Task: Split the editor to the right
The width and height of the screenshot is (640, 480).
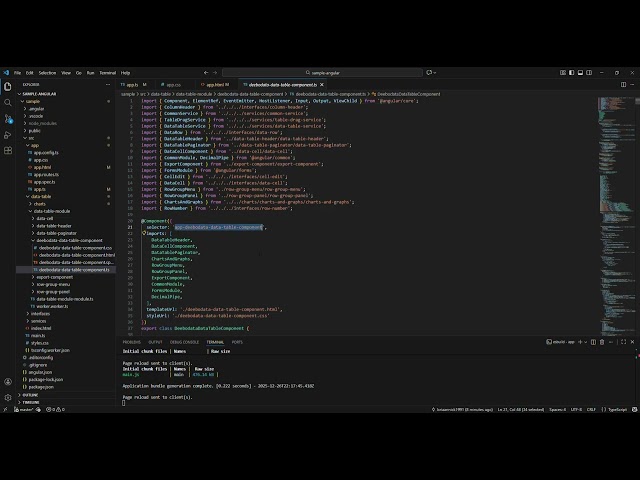Action: 623,84
